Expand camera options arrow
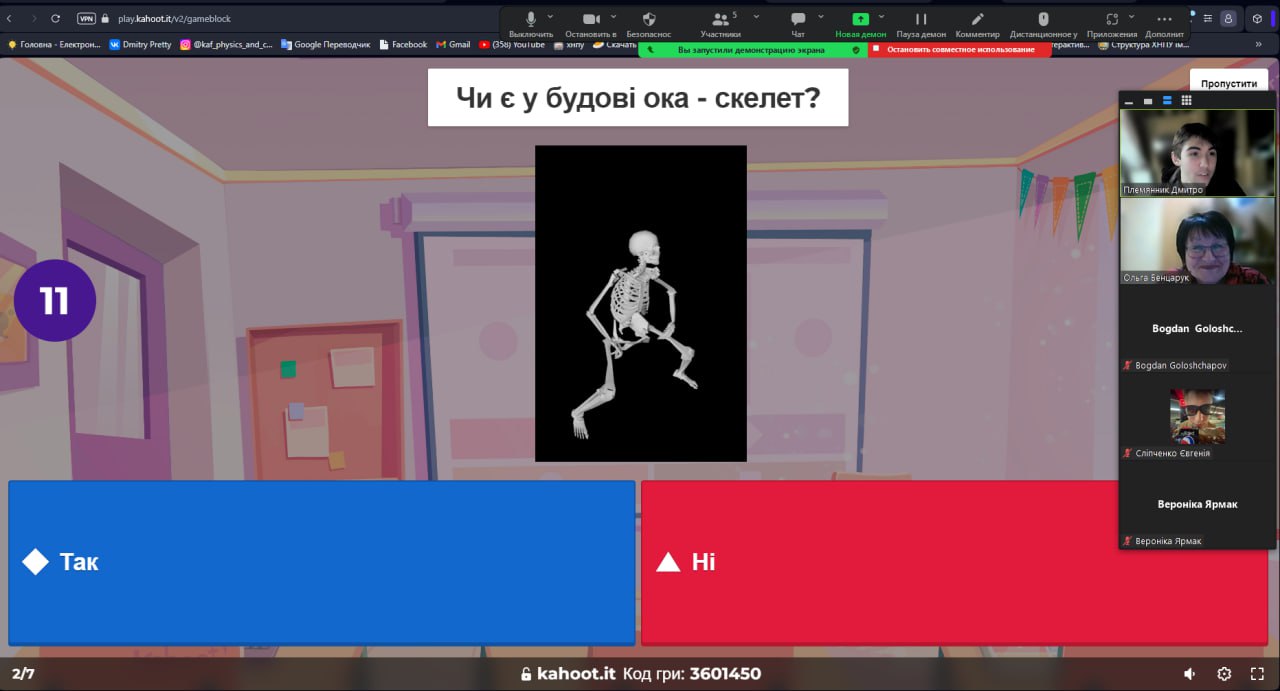Viewport: 1280px width, 691px height. [613, 16]
